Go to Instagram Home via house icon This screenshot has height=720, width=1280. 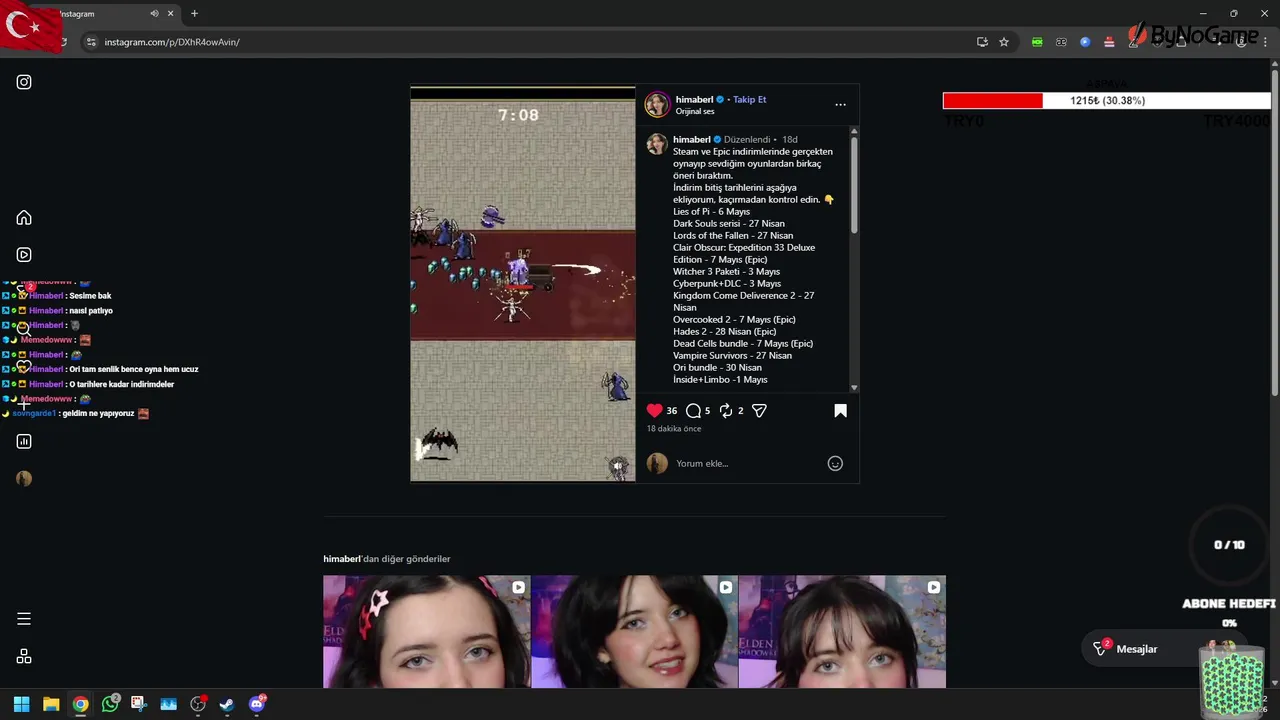click(x=24, y=218)
